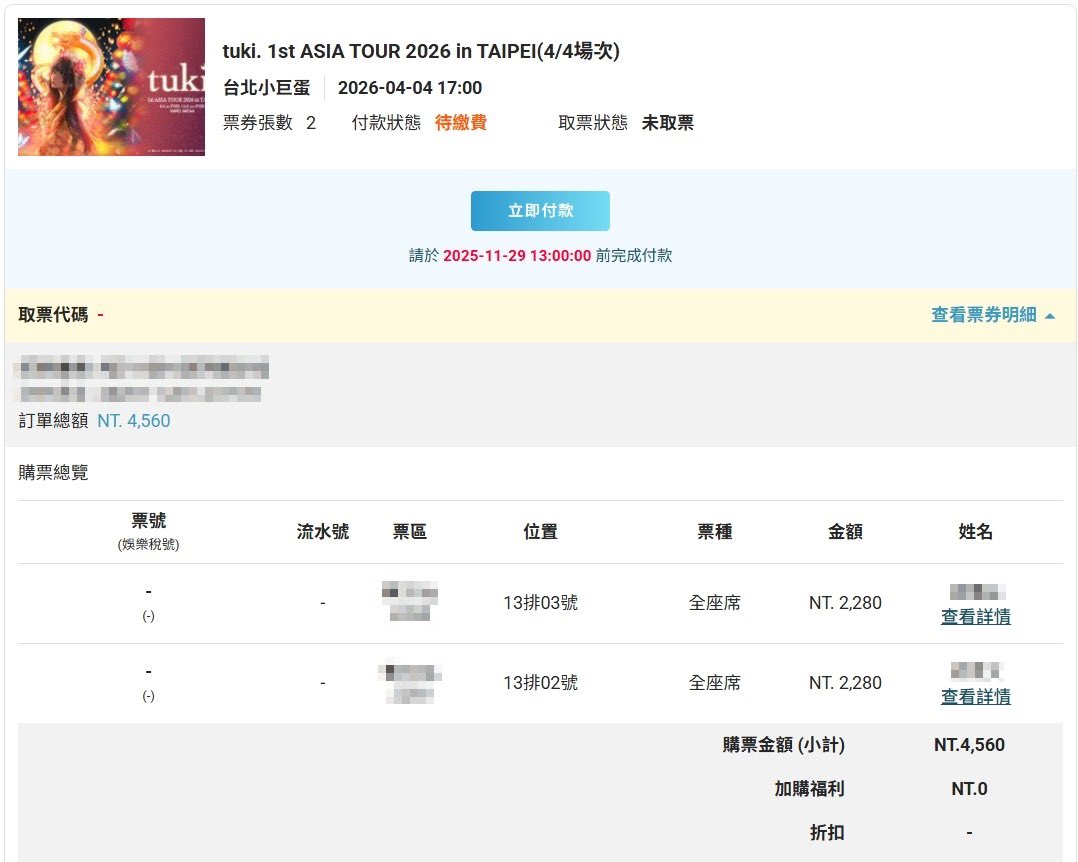Click the 折扣 discount label

[x=826, y=832]
